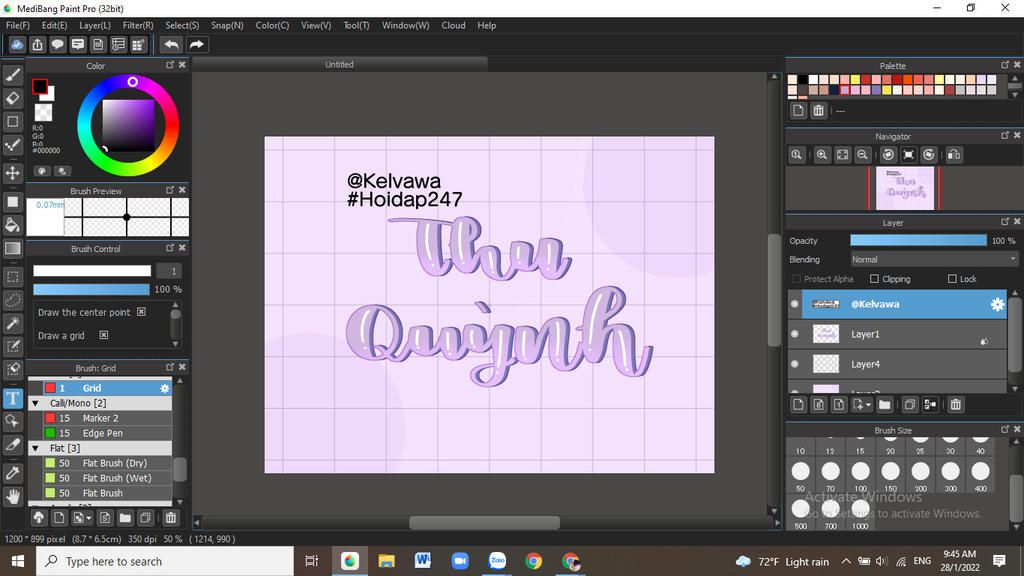
Task: Click the foreground black color swatch
Action: (x=40, y=86)
